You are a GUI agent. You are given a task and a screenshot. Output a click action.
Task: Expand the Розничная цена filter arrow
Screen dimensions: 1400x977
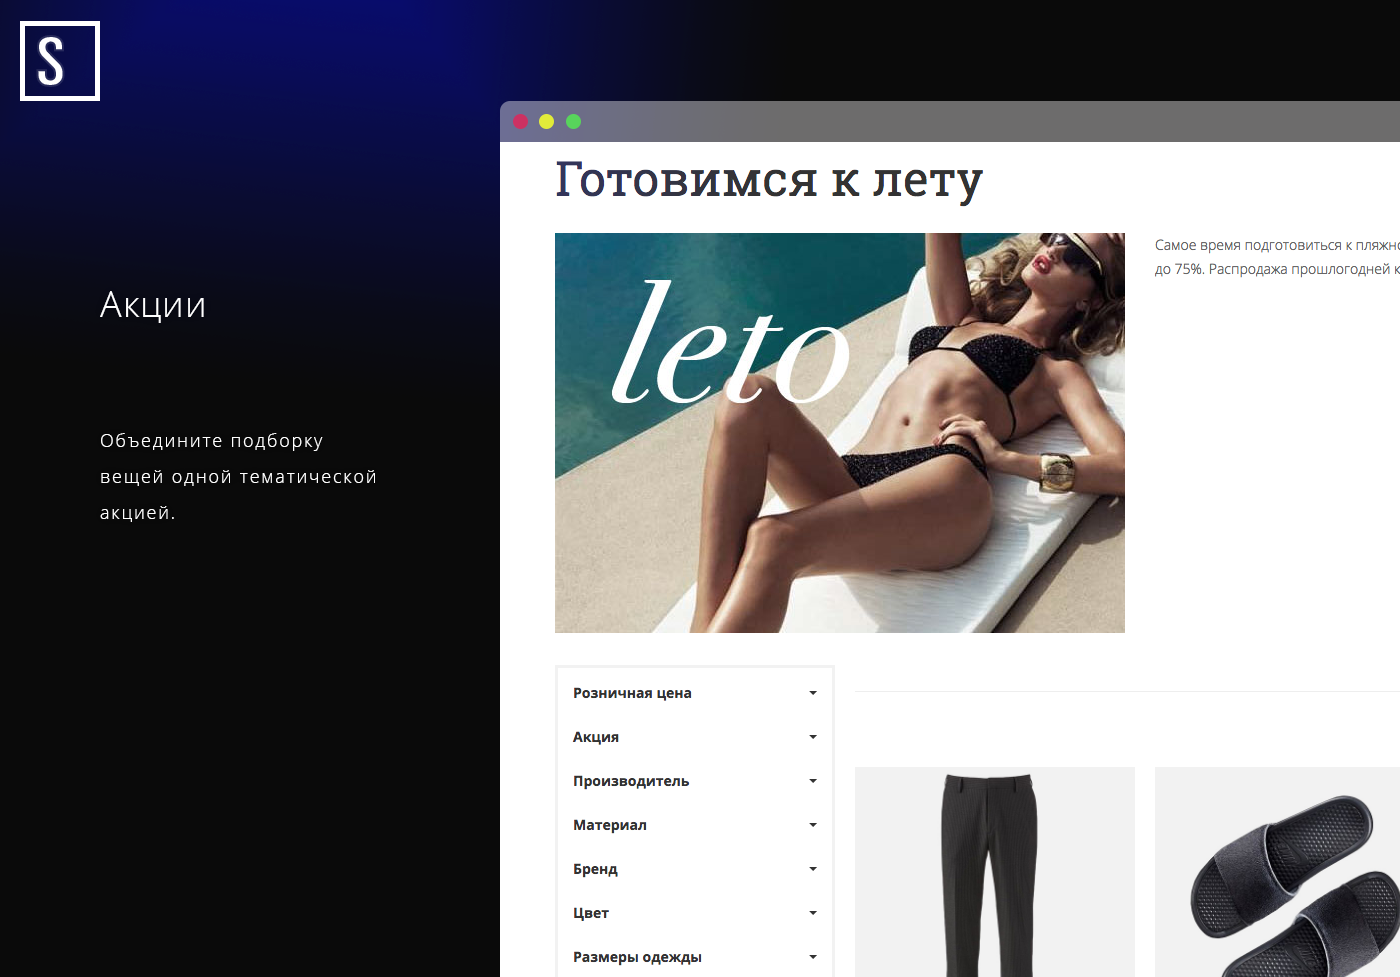coord(813,693)
